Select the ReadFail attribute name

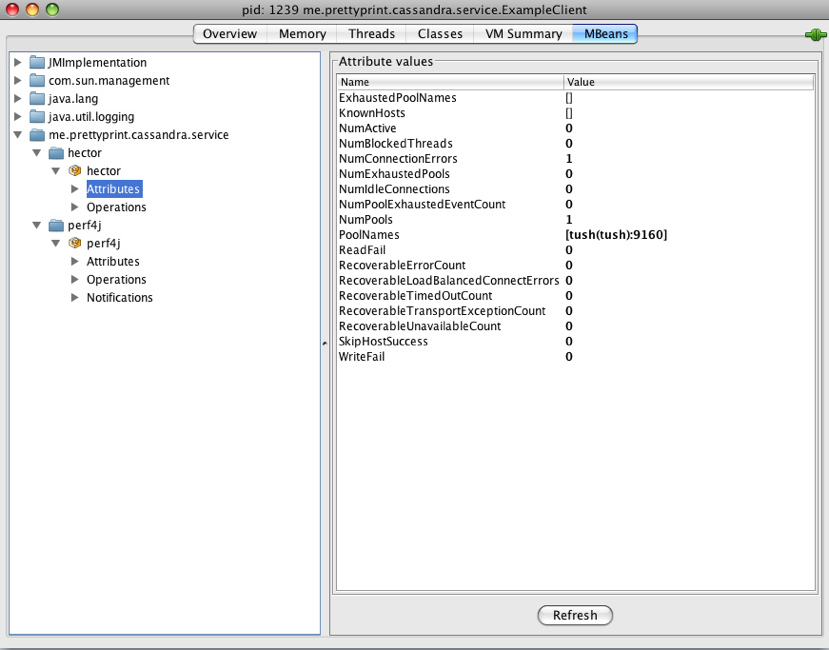[x=362, y=250]
